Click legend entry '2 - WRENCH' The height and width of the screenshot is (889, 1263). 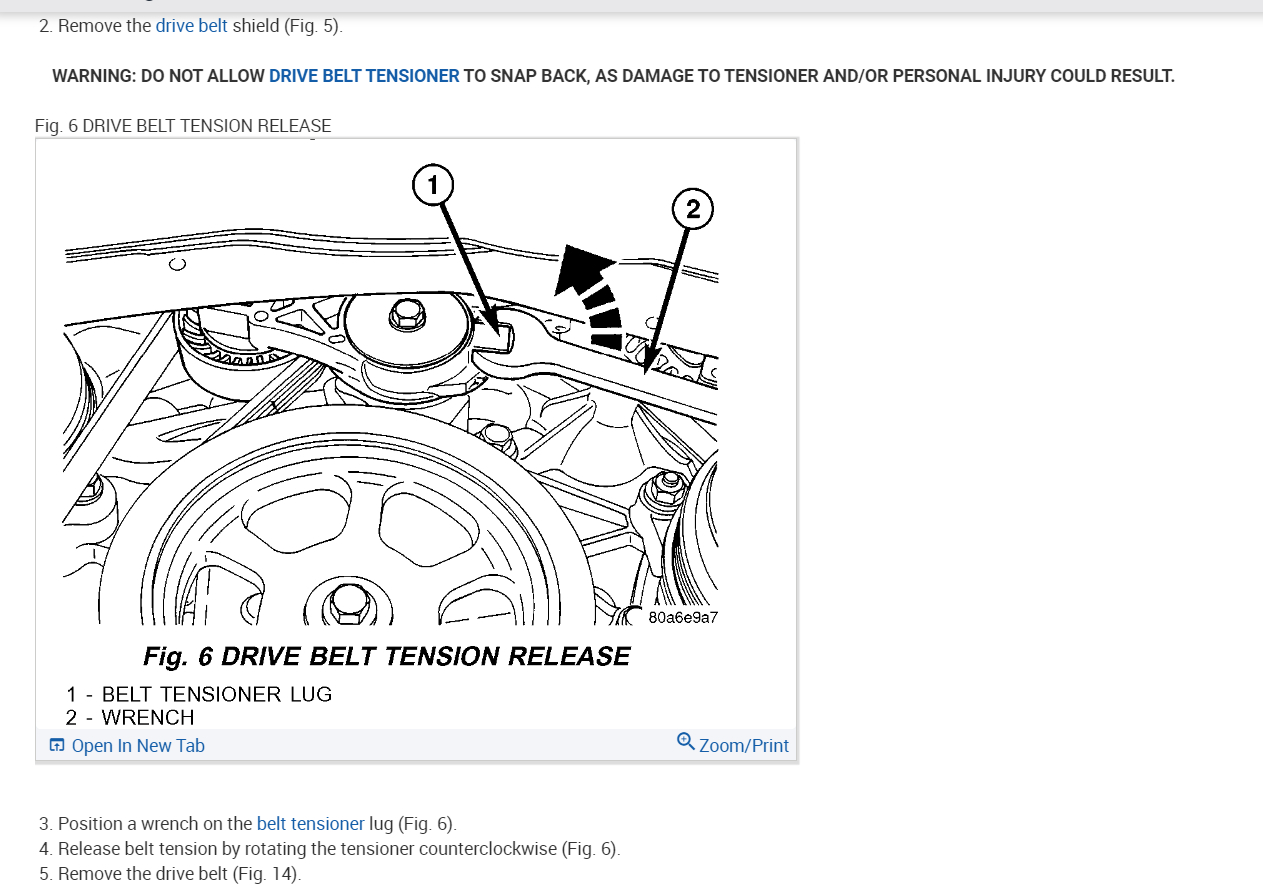pos(130,717)
